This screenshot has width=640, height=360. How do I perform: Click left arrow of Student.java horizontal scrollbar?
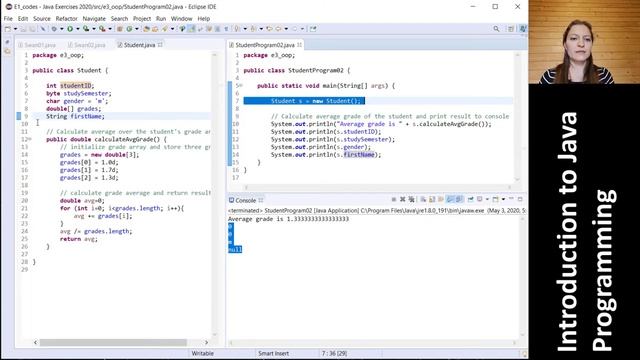point(36,342)
